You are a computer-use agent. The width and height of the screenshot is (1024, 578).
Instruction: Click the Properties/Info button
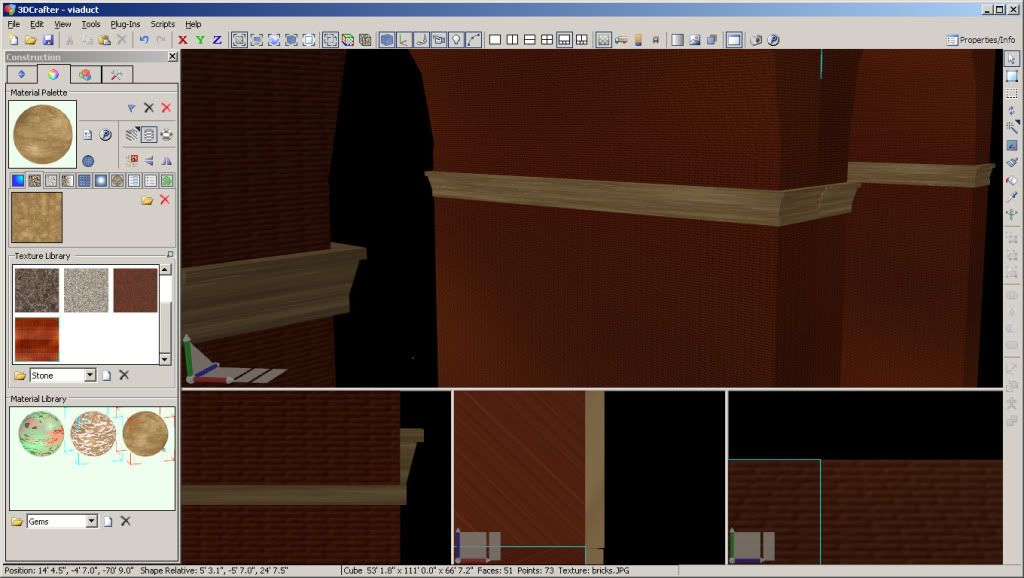click(980, 40)
